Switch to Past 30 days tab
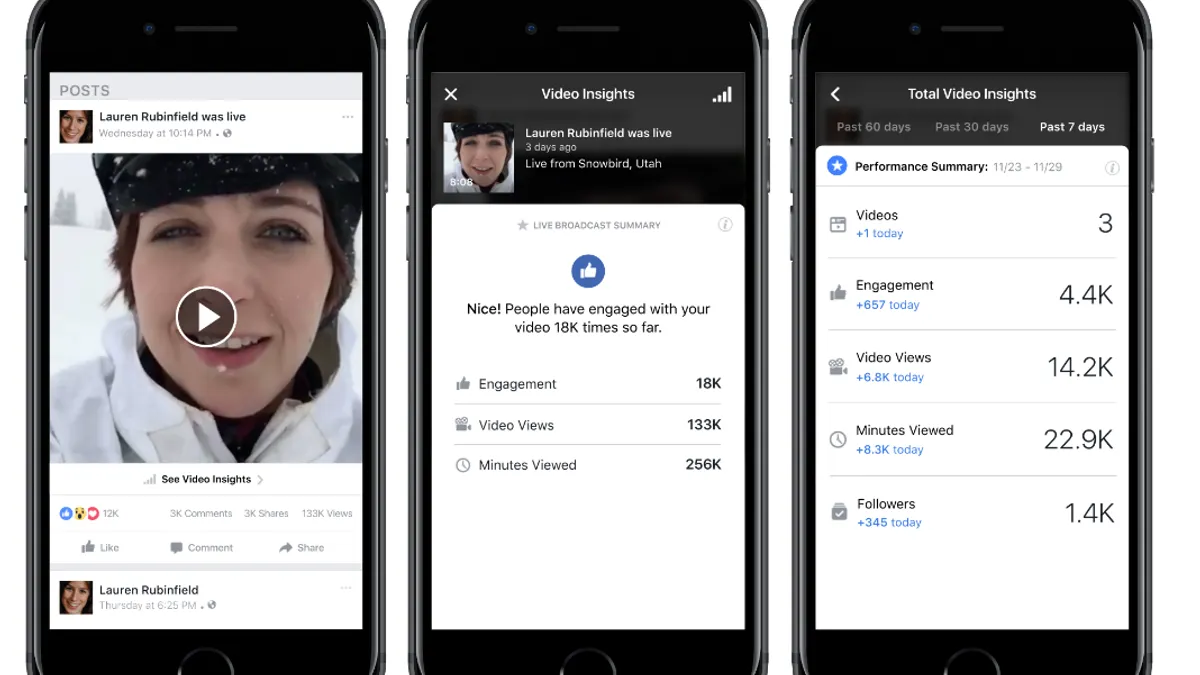Image resolution: width=1200 pixels, height=675 pixels. tap(972, 127)
